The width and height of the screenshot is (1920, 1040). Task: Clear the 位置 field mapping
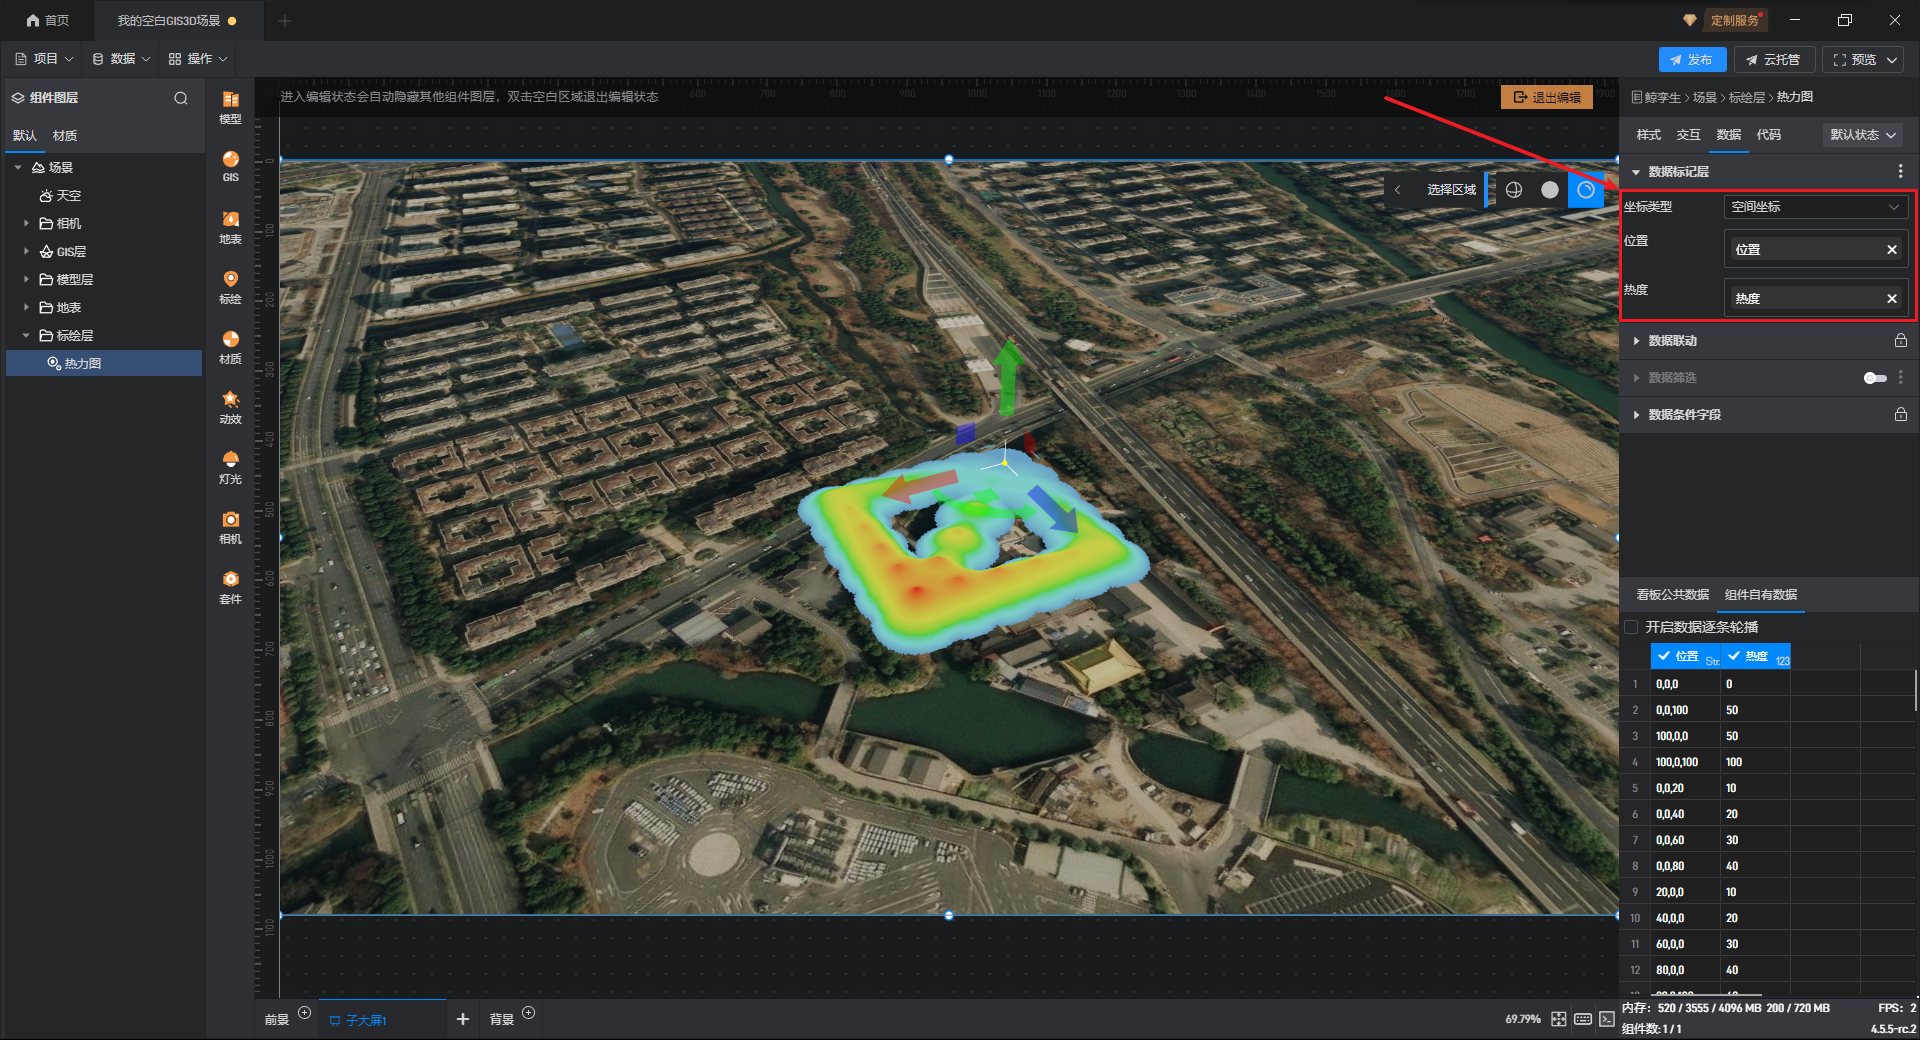1891,250
